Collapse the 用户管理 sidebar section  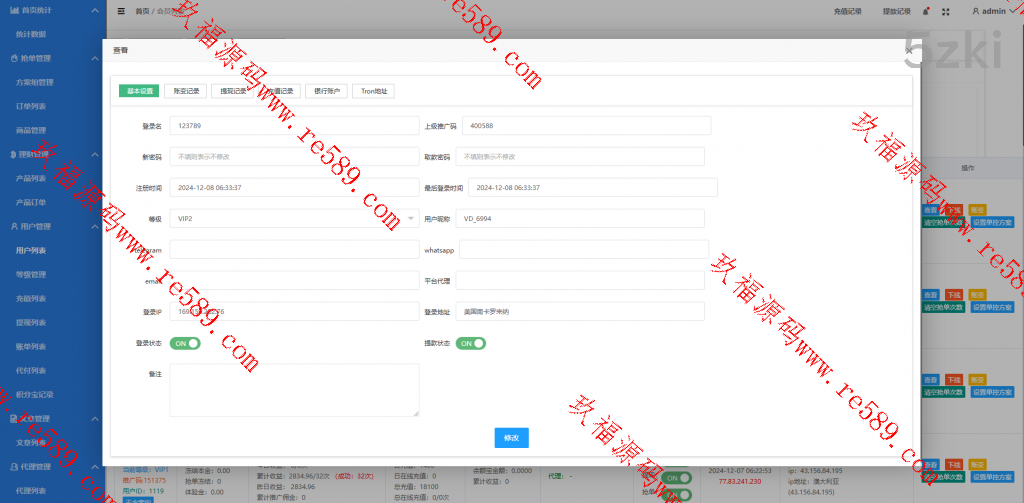tap(94, 227)
